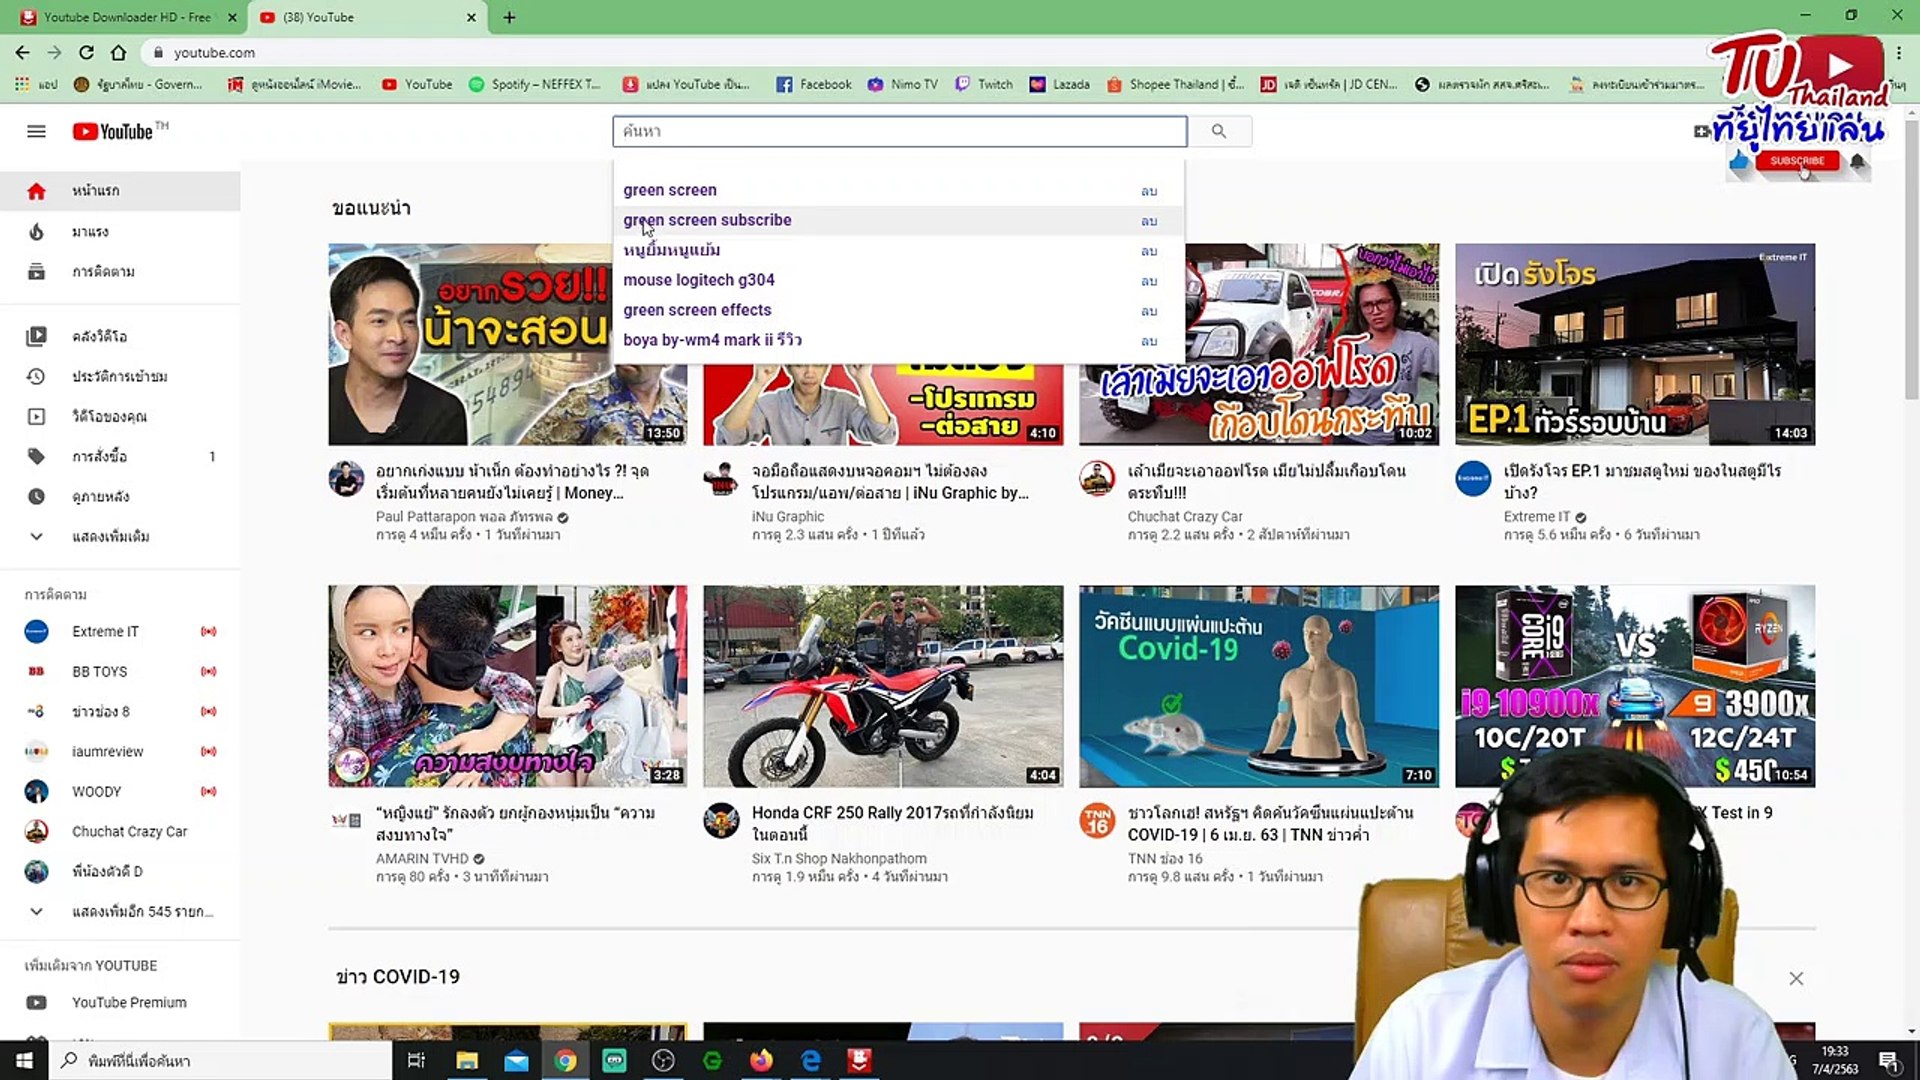Click the YouTube search input field
The image size is (1920, 1080).
[x=898, y=131]
